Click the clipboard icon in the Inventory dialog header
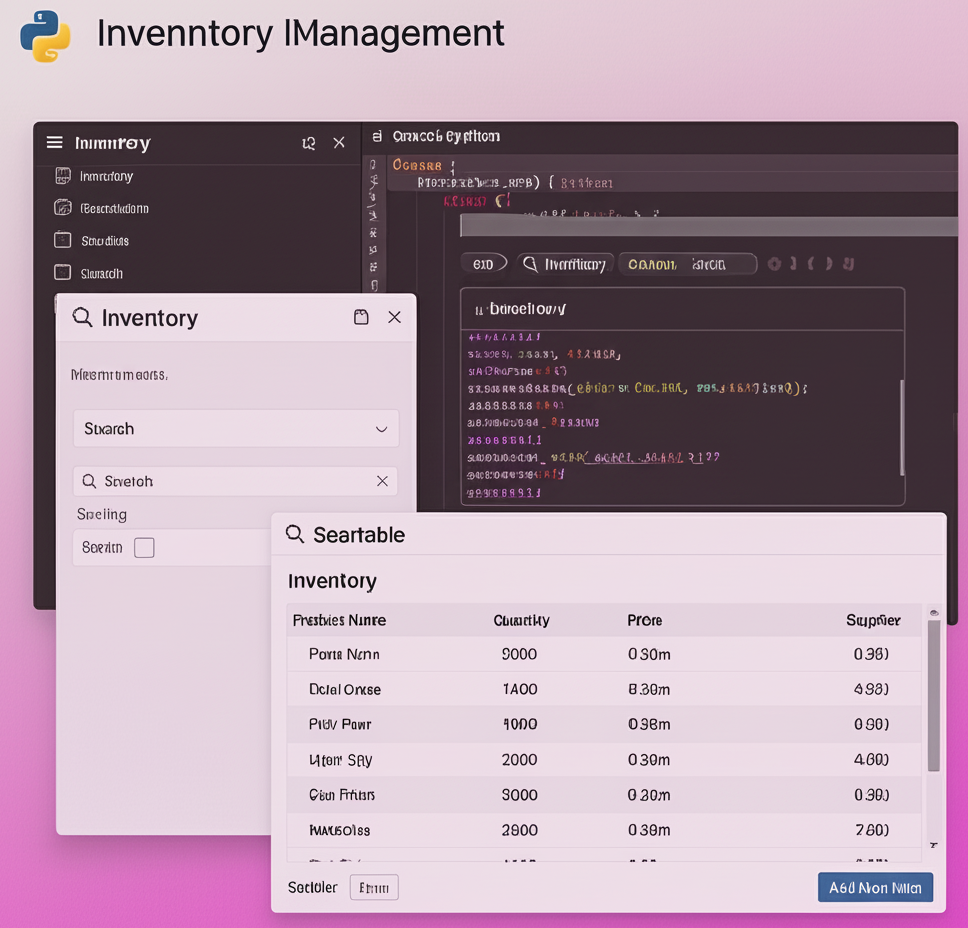Image resolution: width=968 pixels, height=928 pixels. click(x=361, y=316)
